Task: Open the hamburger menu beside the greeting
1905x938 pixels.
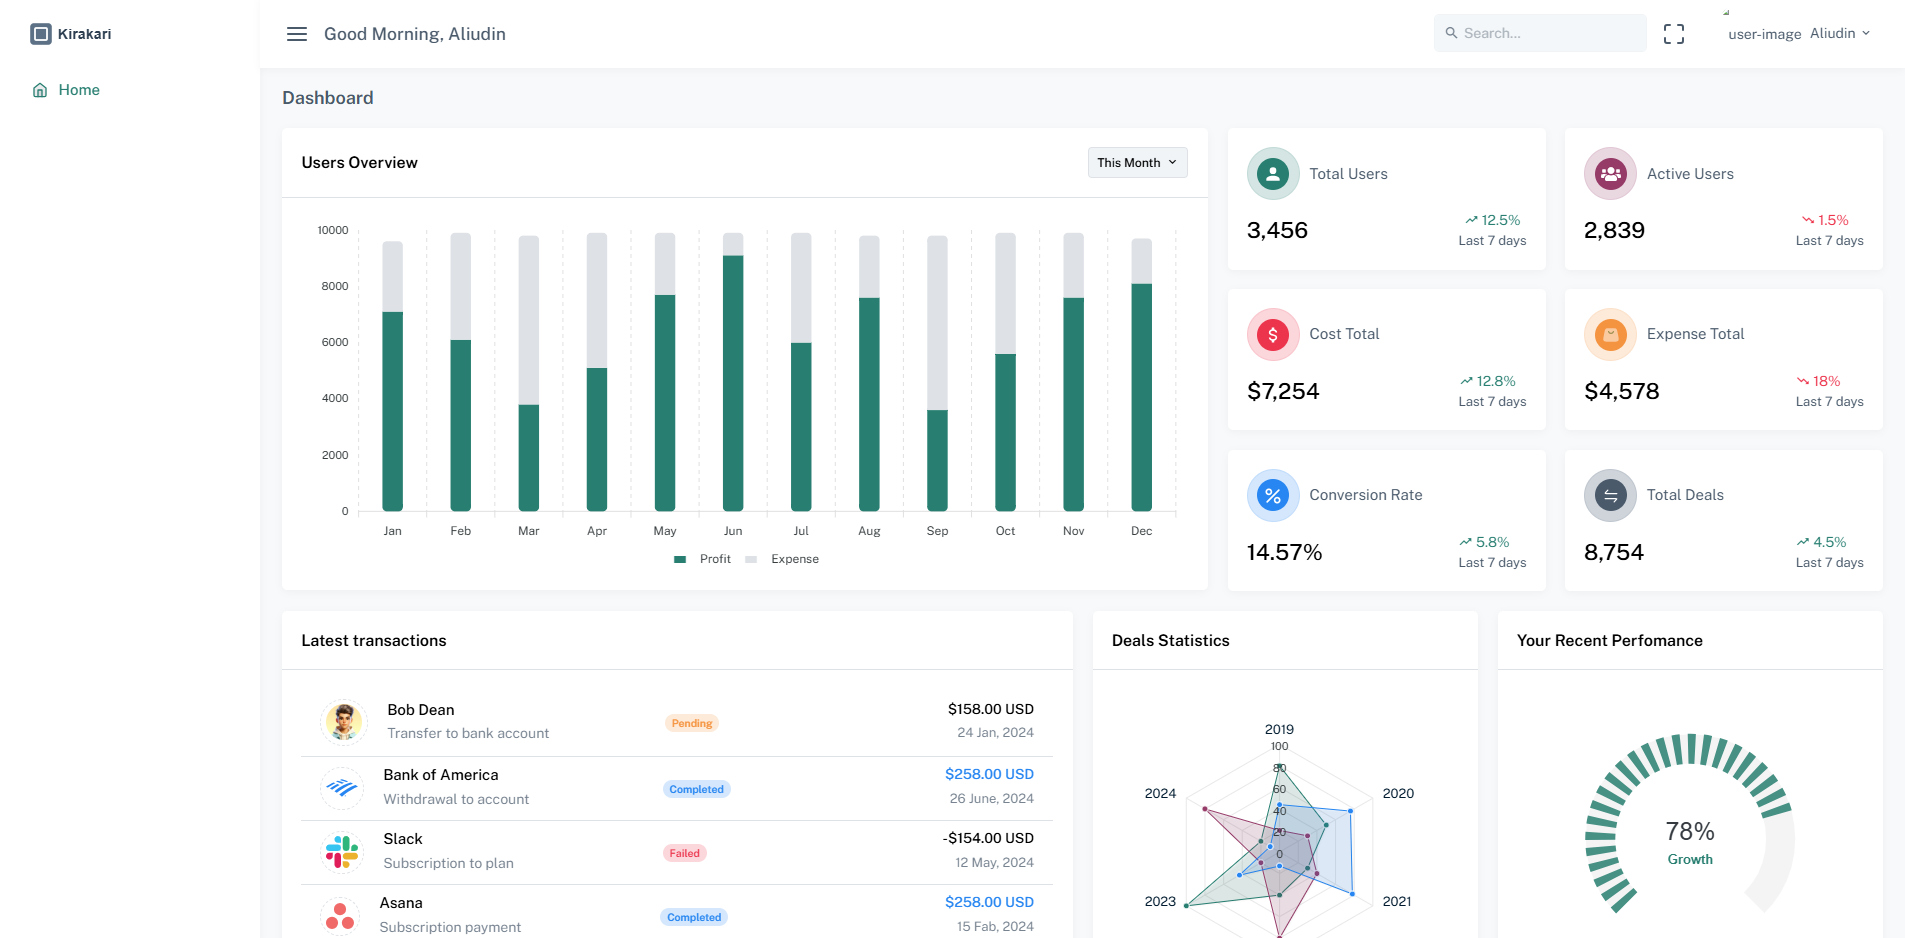Action: point(296,33)
